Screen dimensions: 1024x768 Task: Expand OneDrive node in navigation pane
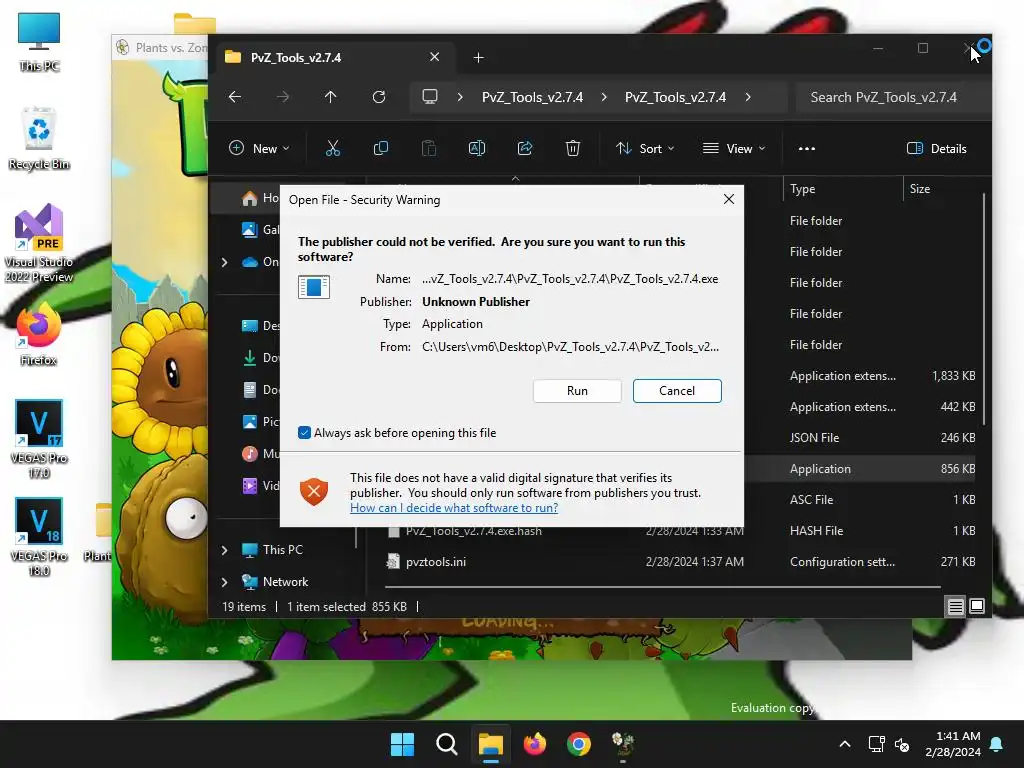point(225,262)
